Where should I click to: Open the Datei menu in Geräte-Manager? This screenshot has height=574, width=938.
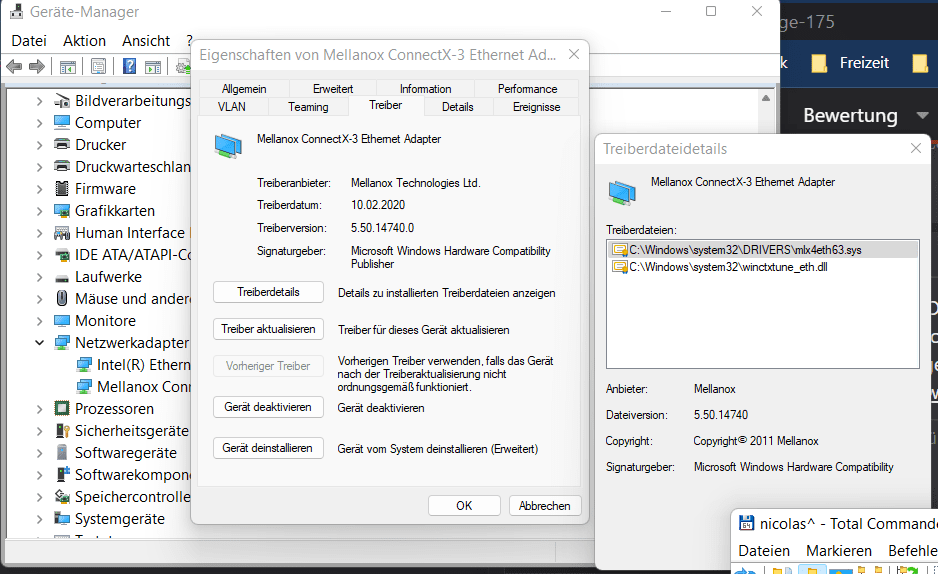(x=29, y=41)
